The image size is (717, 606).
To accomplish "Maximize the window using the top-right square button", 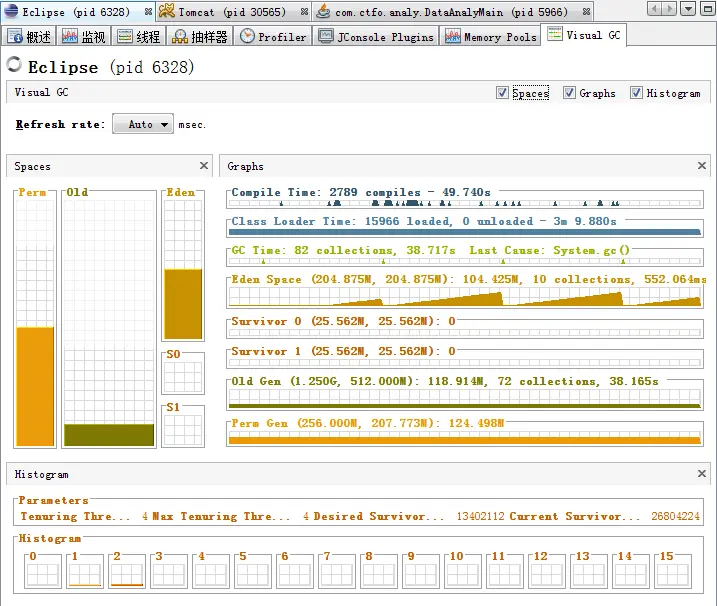I will [x=707, y=8].
